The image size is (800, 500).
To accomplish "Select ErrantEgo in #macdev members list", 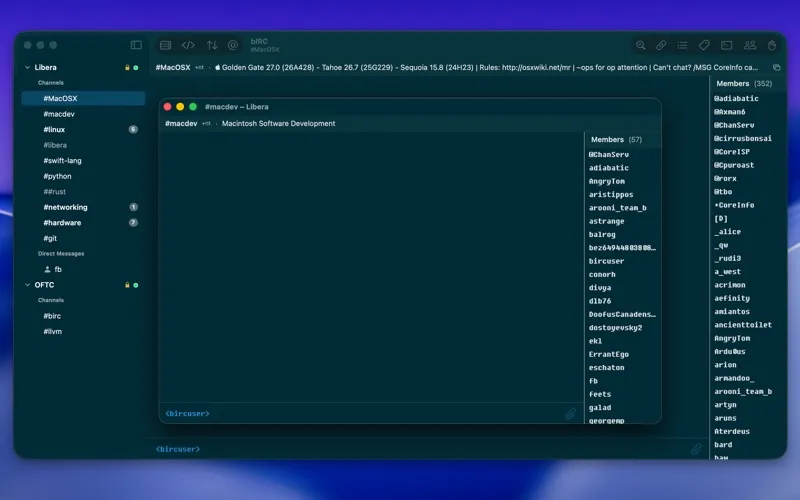I will click(609, 354).
